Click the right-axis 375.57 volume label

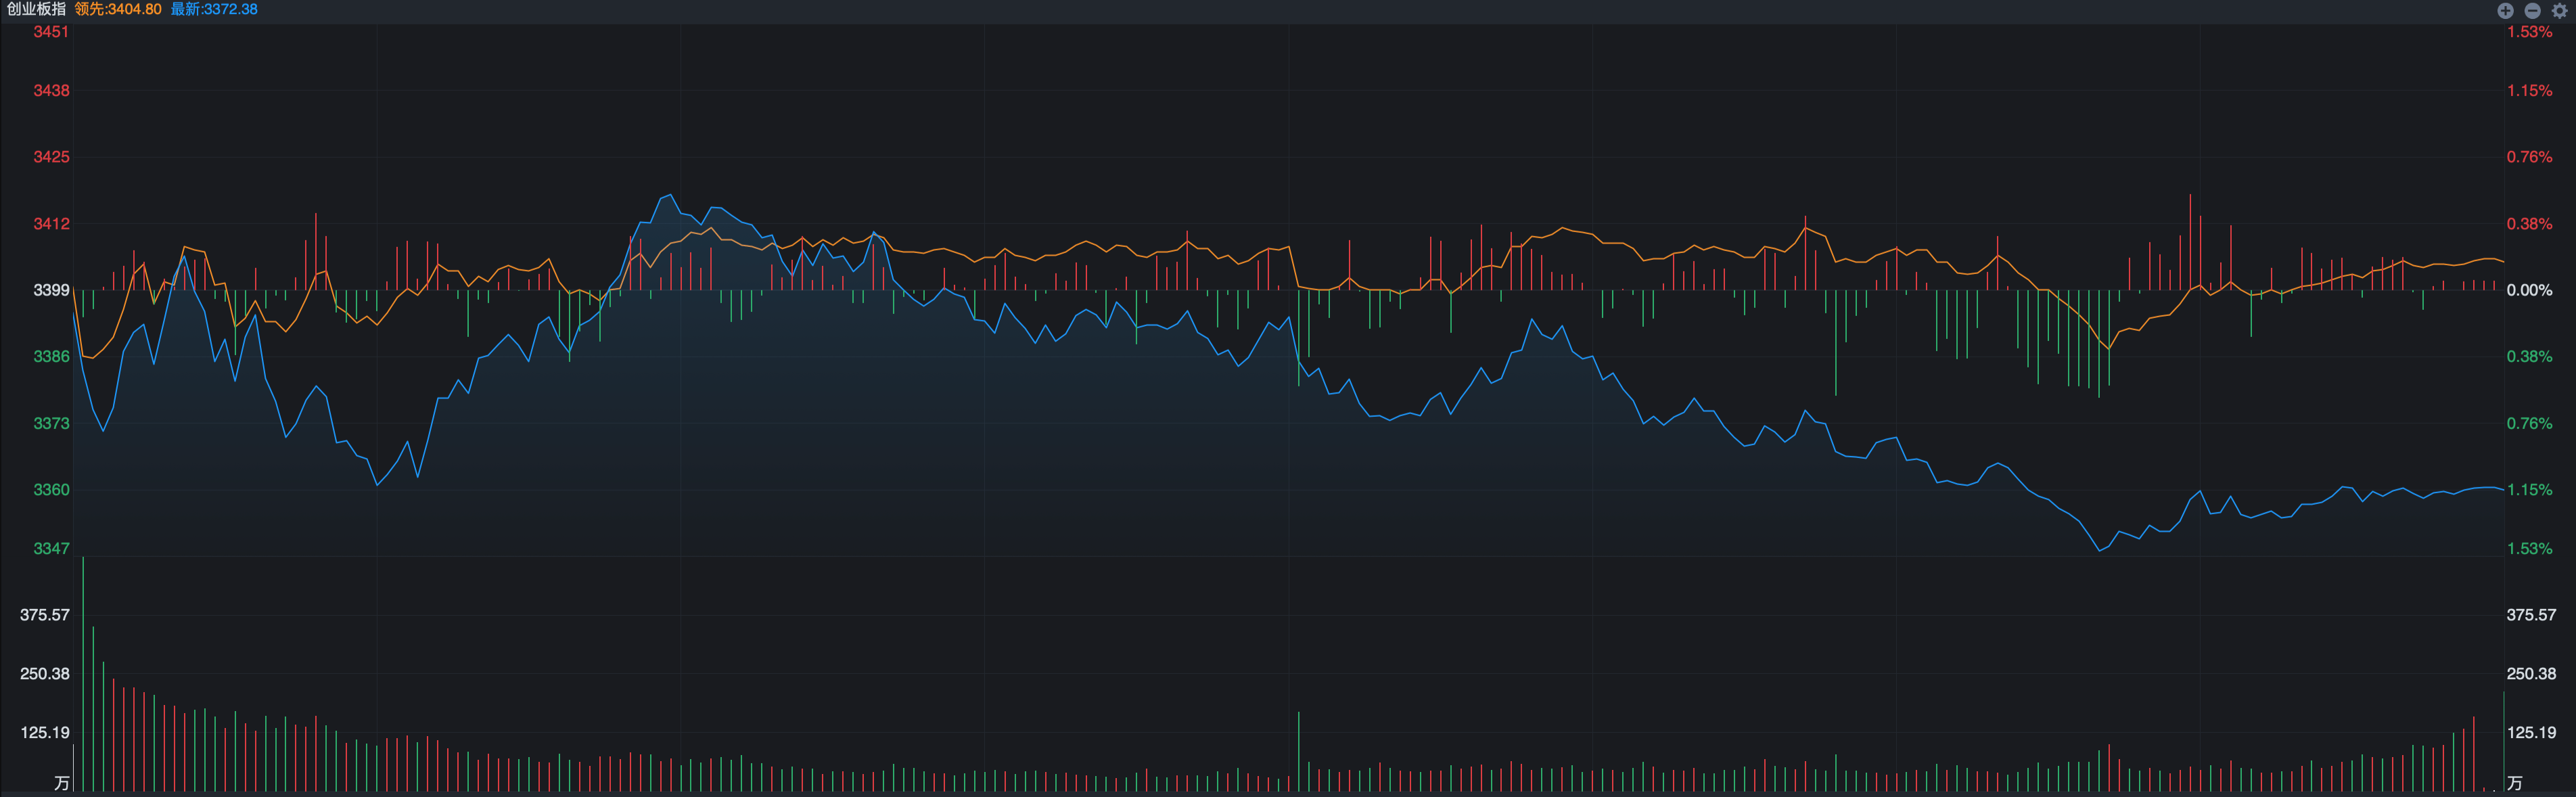pos(2531,615)
